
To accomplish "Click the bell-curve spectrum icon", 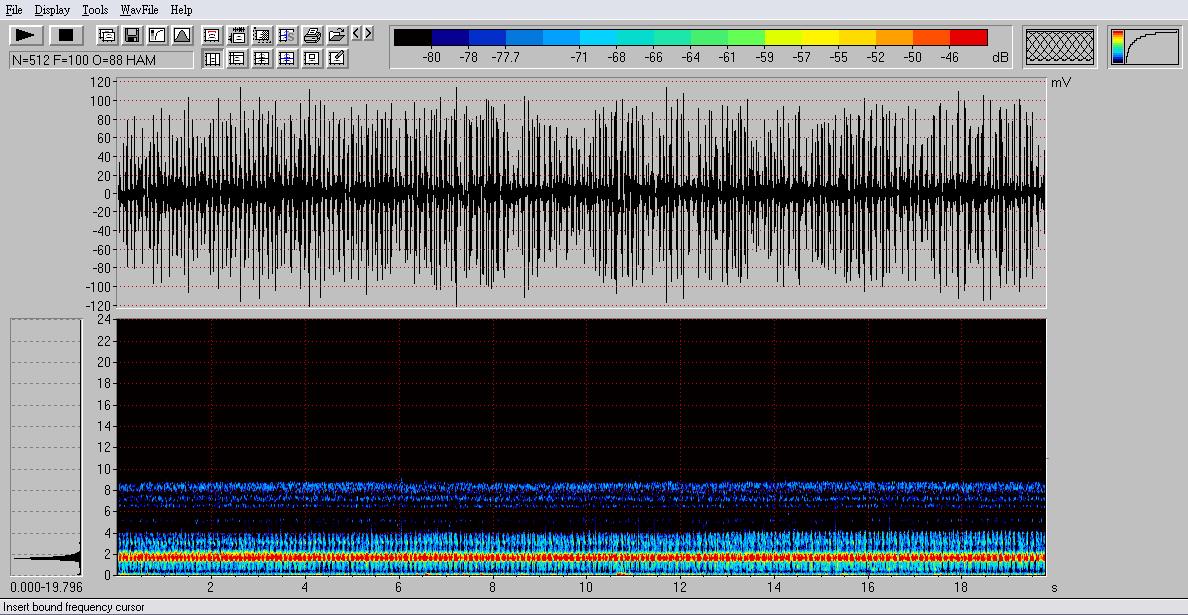I will click(x=181, y=36).
